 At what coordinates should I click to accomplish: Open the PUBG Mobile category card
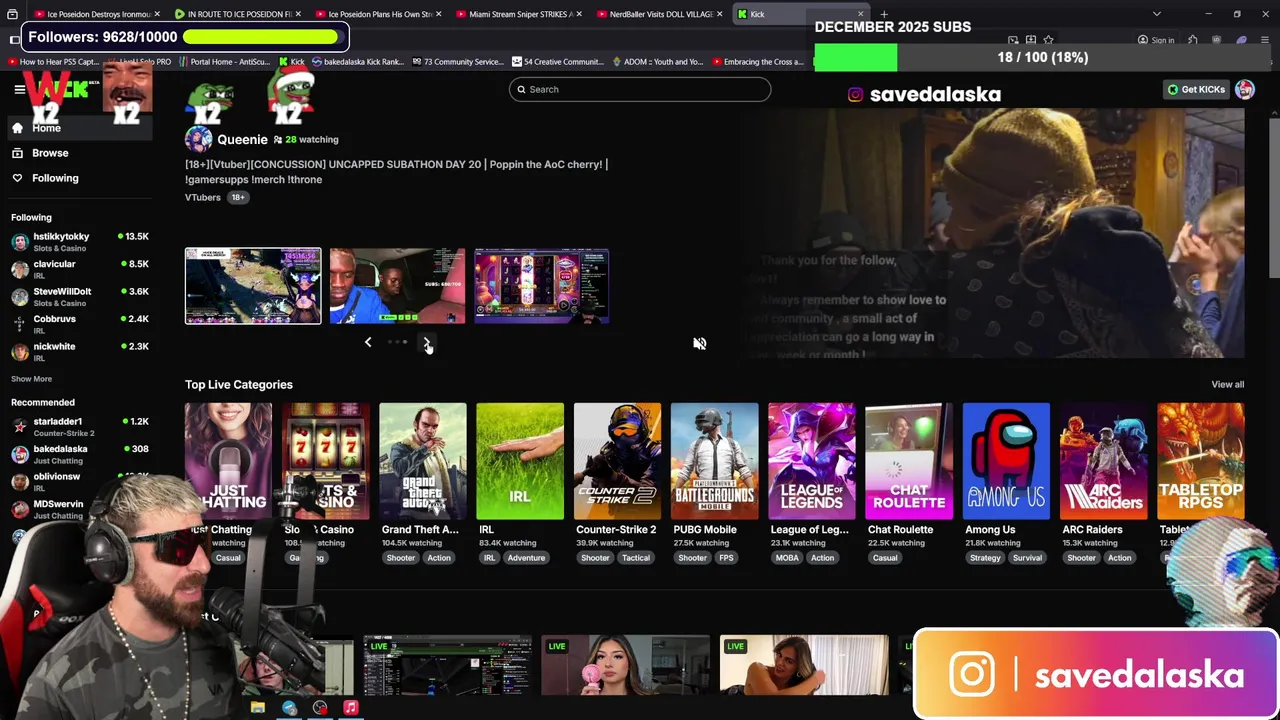point(714,461)
